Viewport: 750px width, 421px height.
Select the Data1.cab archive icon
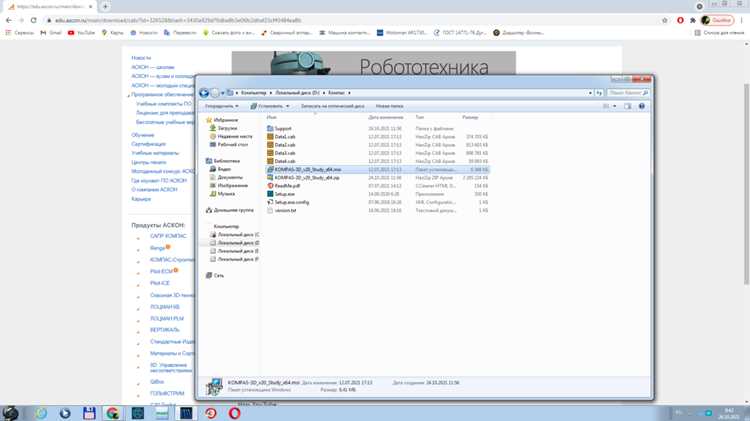[270, 136]
